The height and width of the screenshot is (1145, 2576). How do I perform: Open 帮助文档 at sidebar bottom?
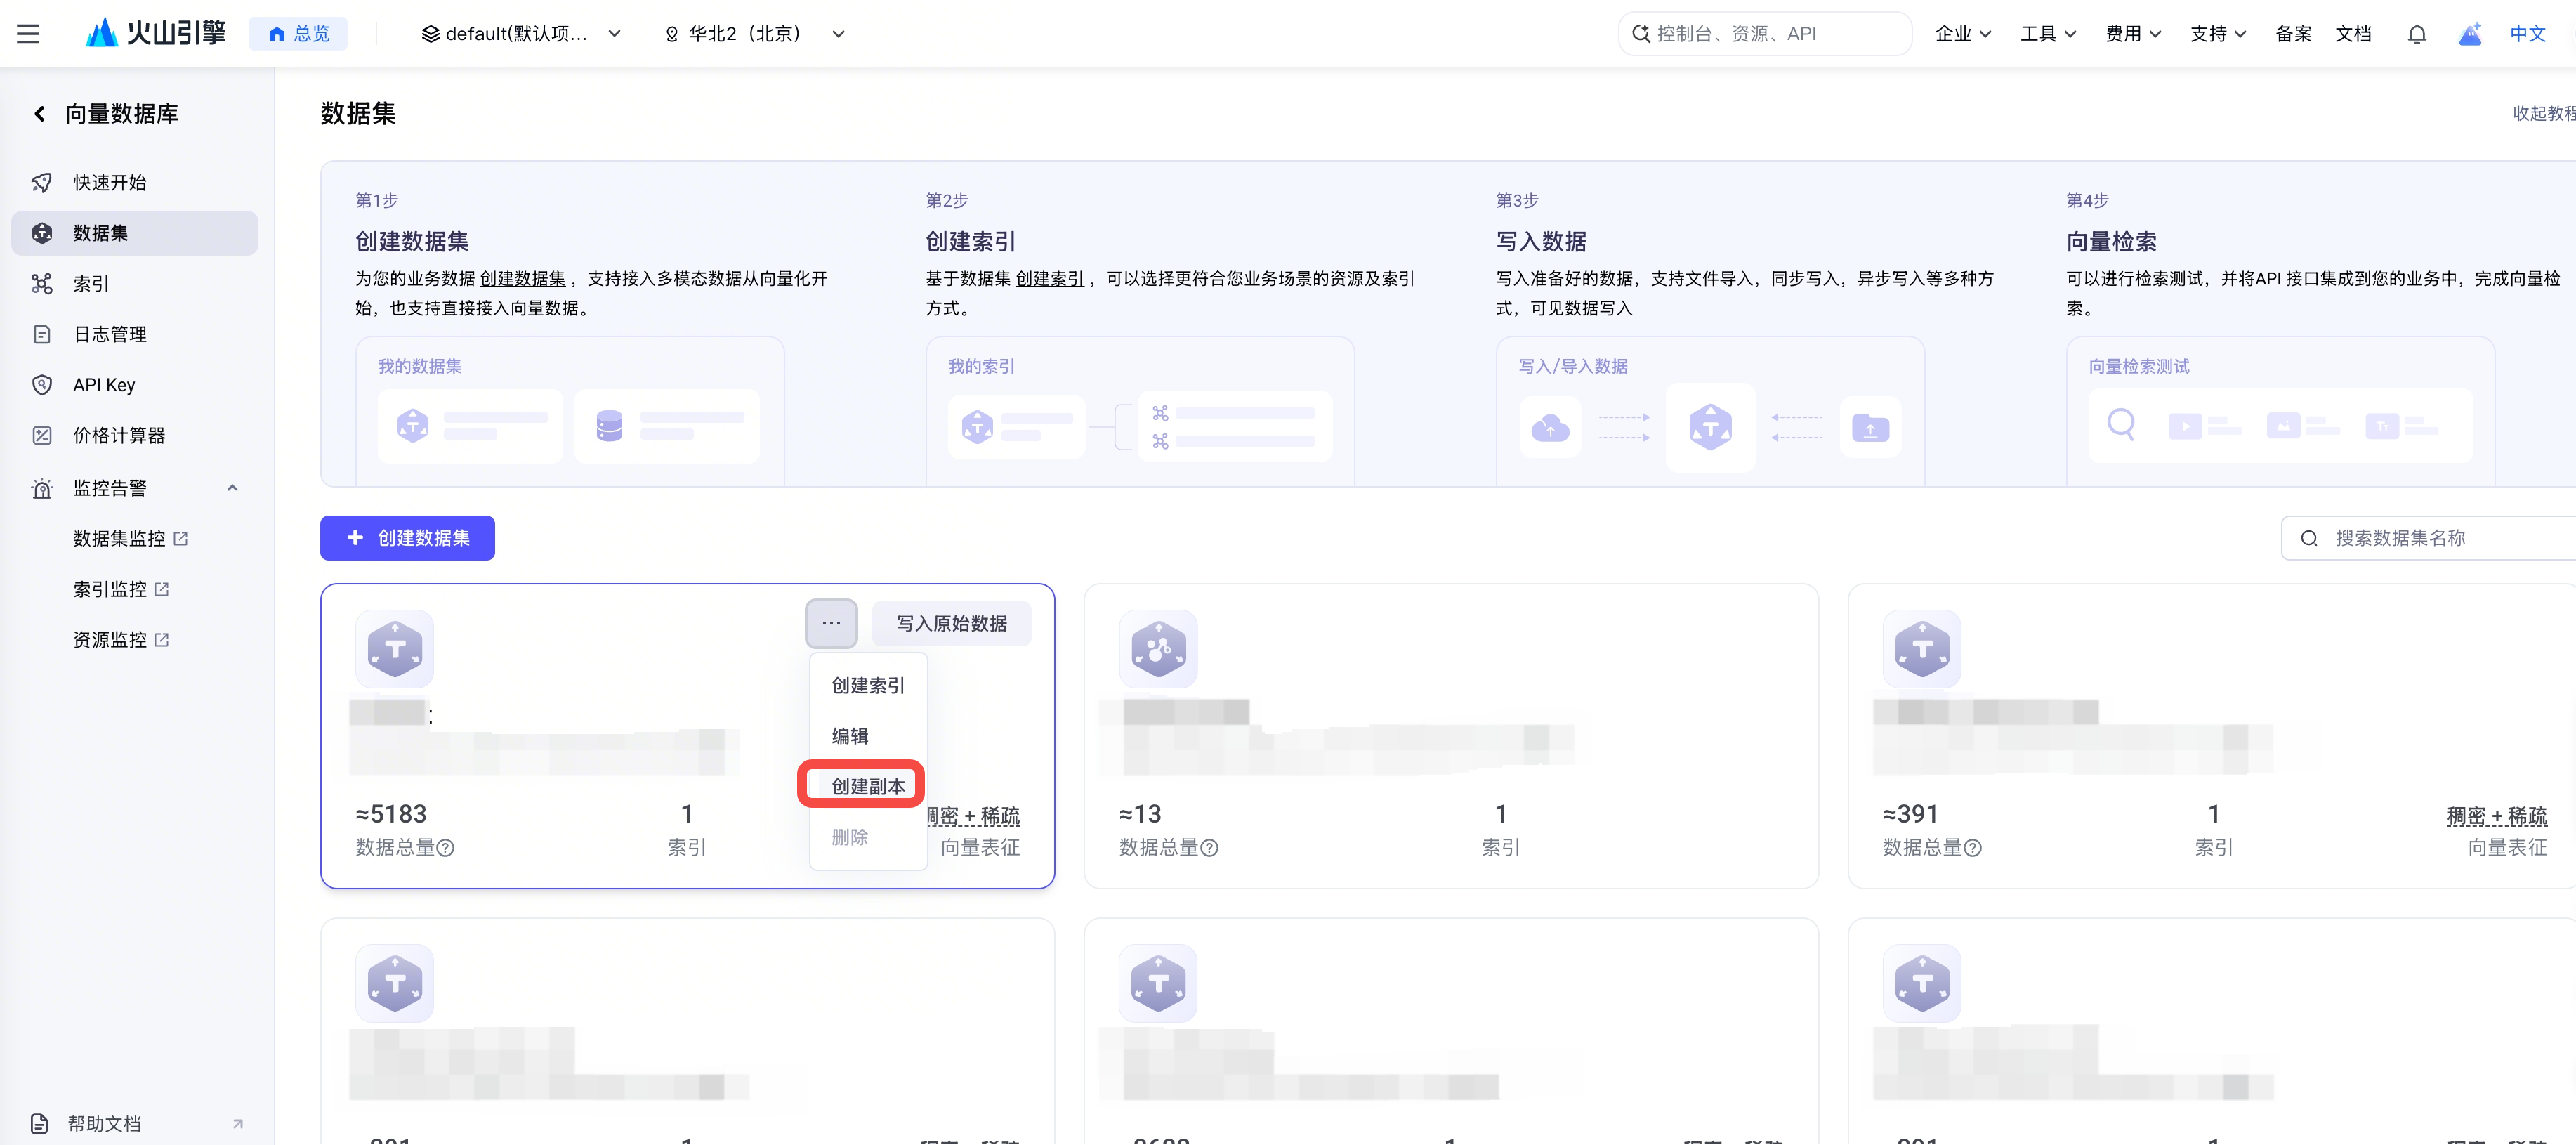click(136, 1123)
